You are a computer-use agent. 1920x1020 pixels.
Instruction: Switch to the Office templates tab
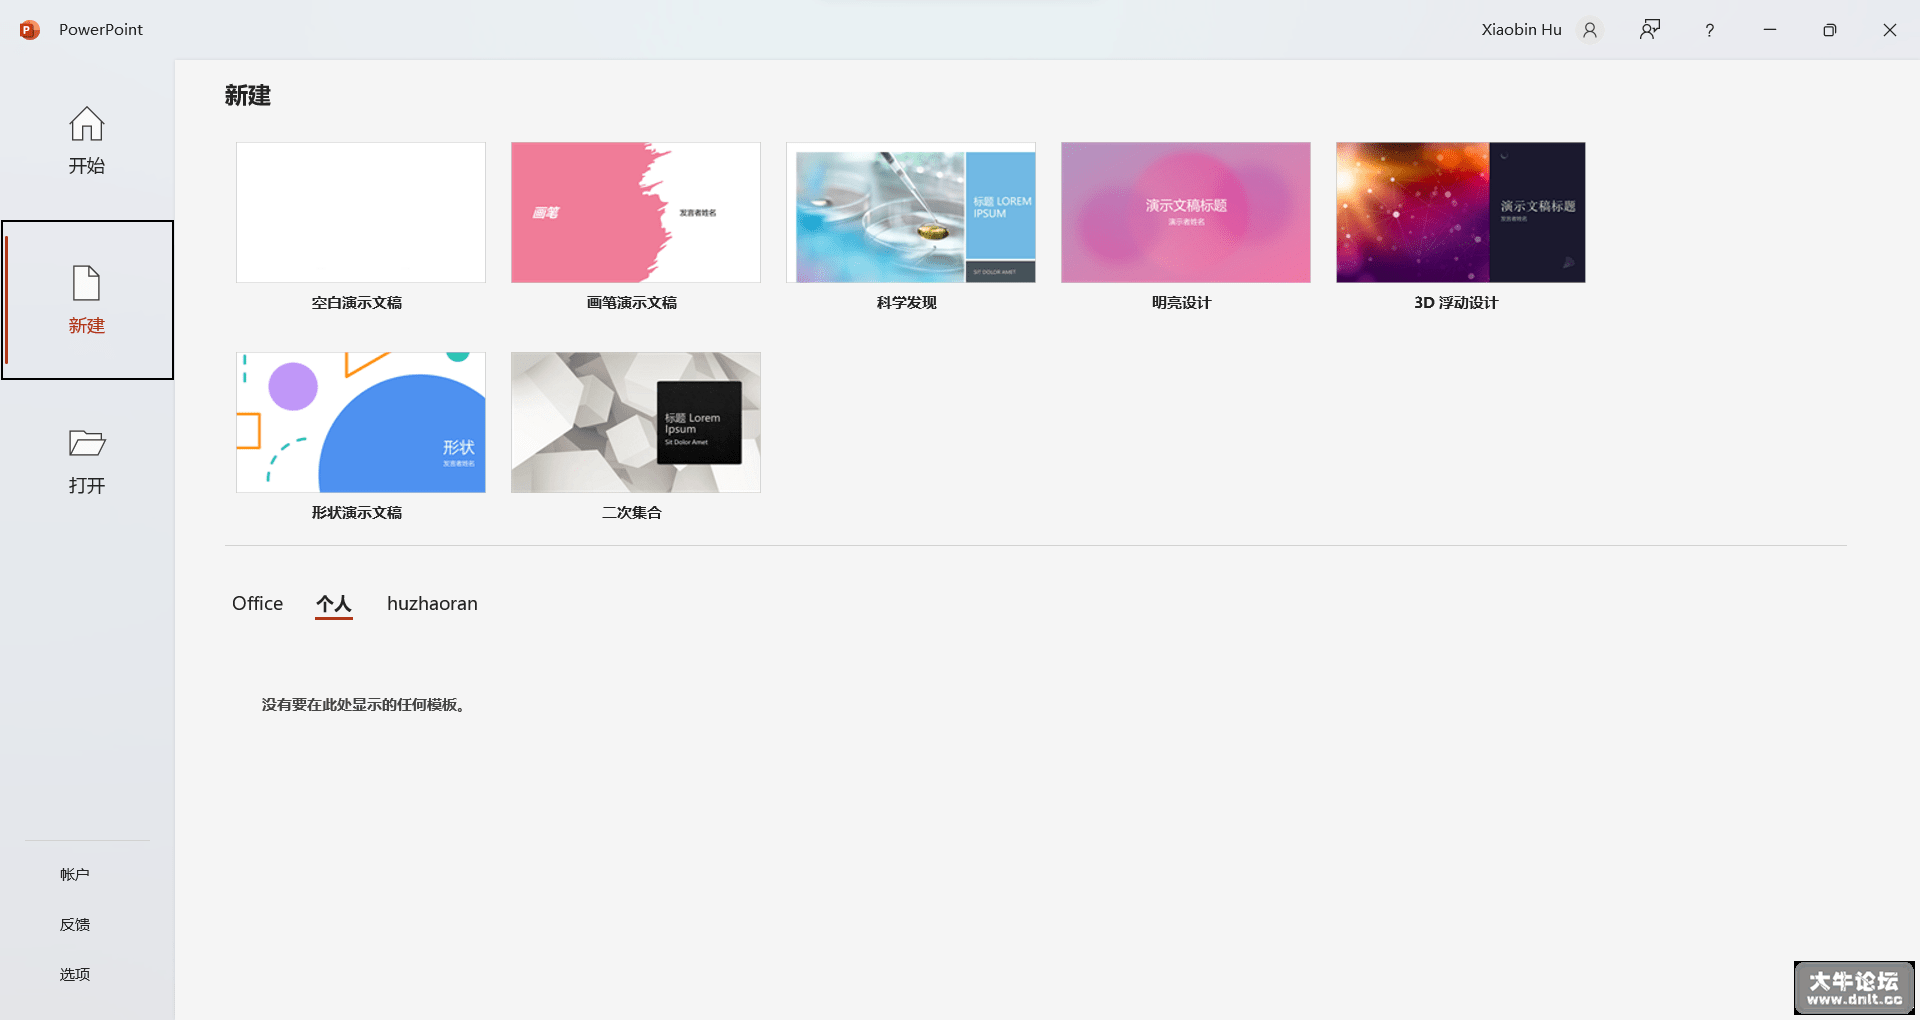(257, 603)
